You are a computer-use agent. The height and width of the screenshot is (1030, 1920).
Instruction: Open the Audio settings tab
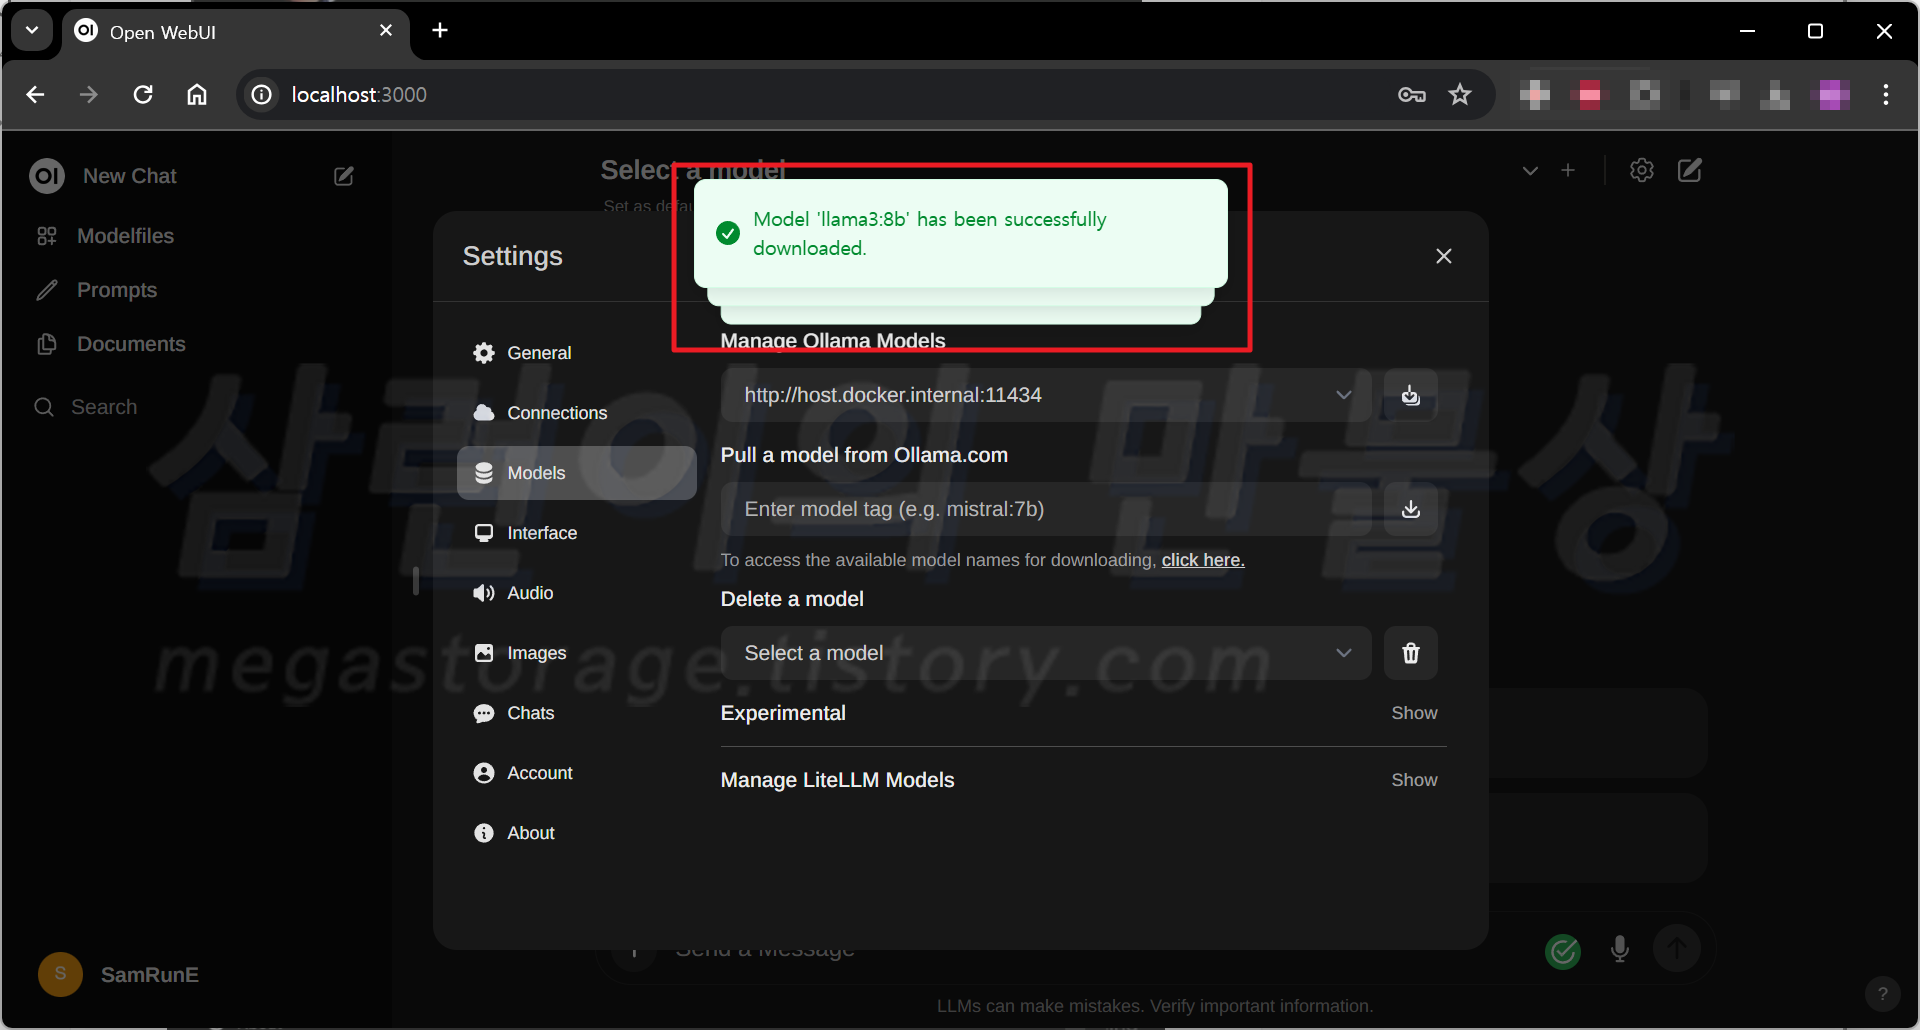click(x=576, y=593)
